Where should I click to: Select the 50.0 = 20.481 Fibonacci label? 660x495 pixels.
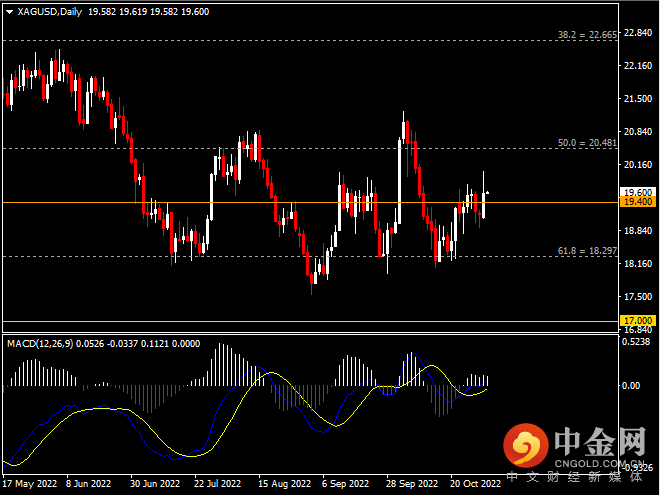coord(587,143)
